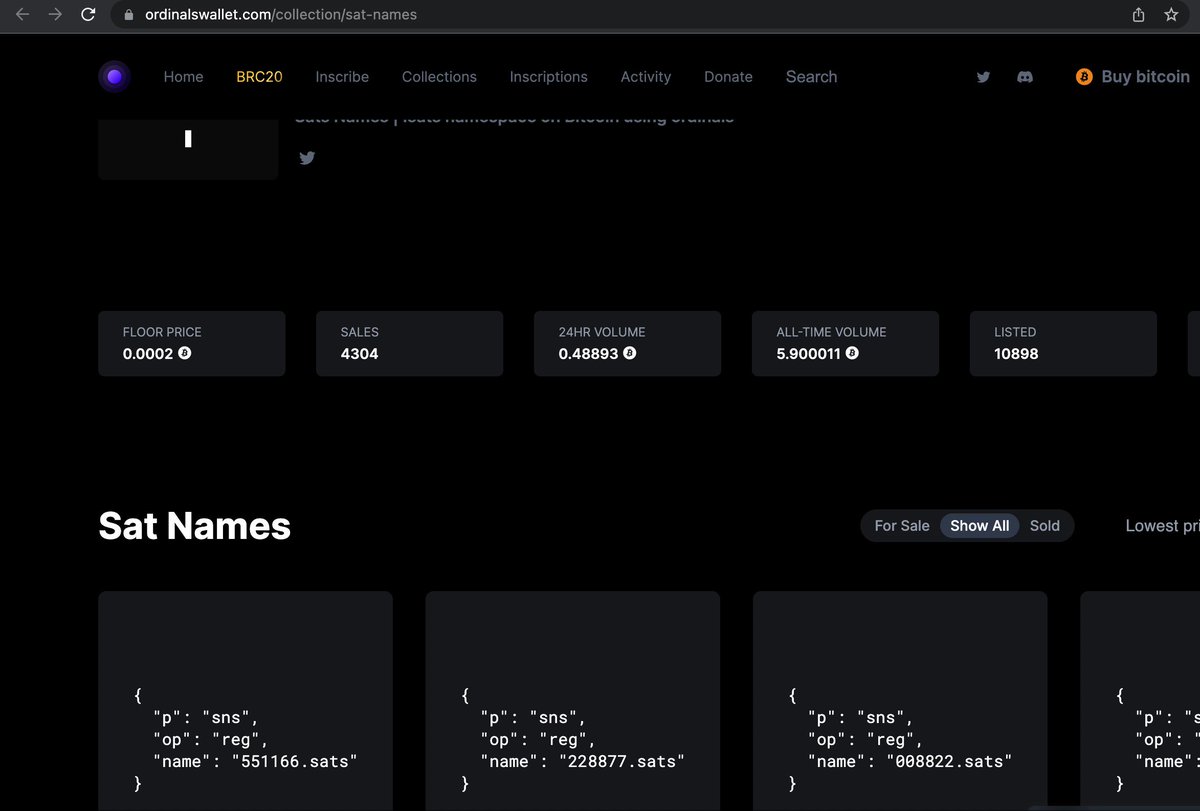
Task: Open the 228877.sats inscription card
Action: tap(572, 701)
